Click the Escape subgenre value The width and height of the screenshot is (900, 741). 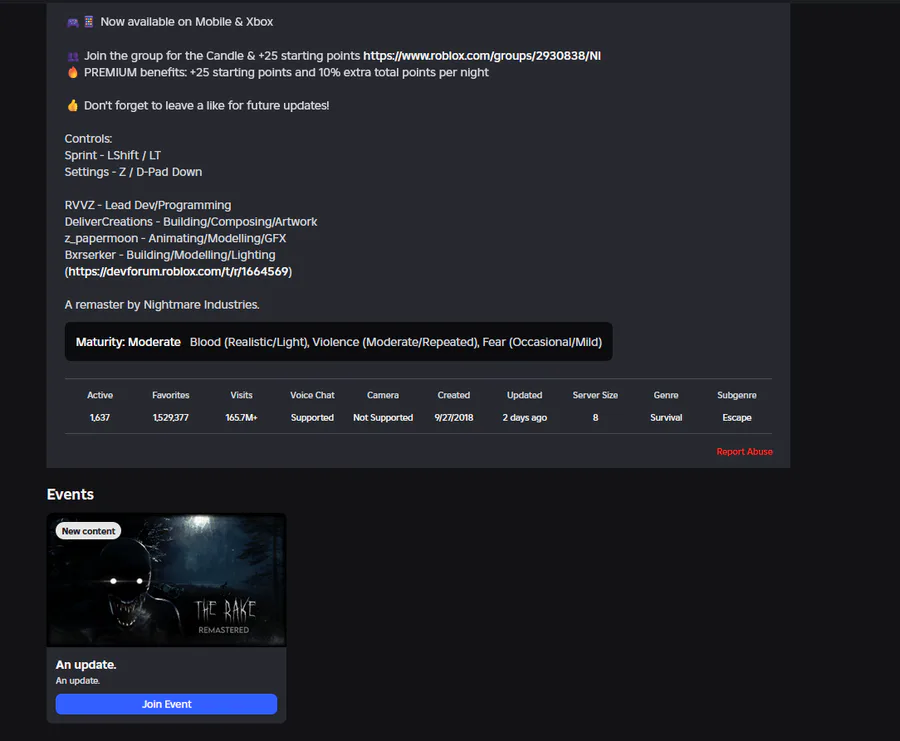pyautogui.click(x=736, y=418)
